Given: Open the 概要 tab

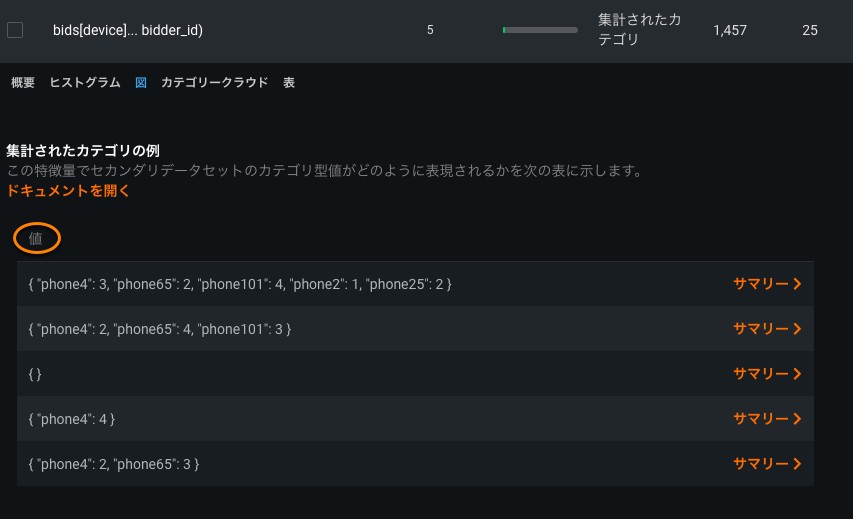Looking at the screenshot, I should point(23,83).
